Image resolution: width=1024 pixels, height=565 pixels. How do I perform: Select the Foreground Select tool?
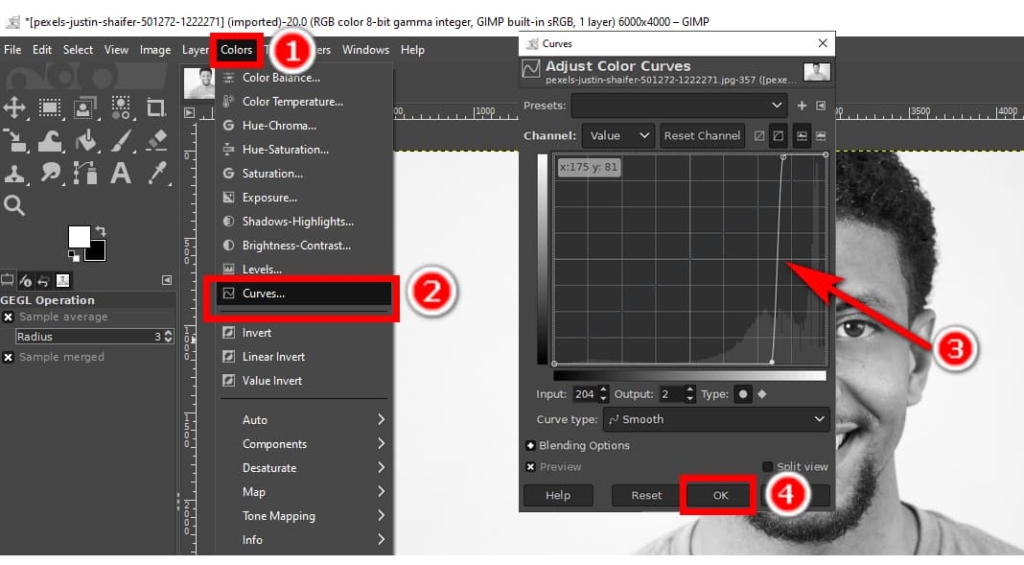(85, 107)
